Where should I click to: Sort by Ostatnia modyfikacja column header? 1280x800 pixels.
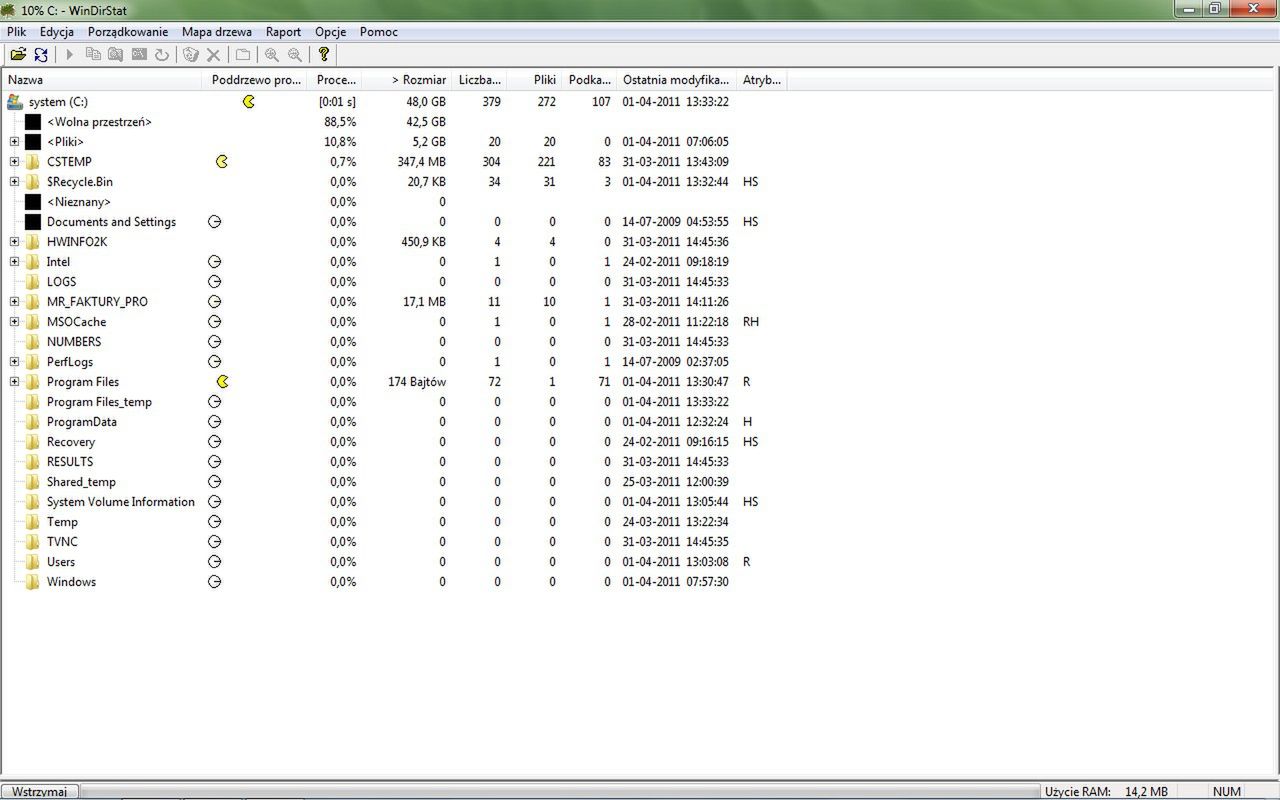tap(676, 79)
